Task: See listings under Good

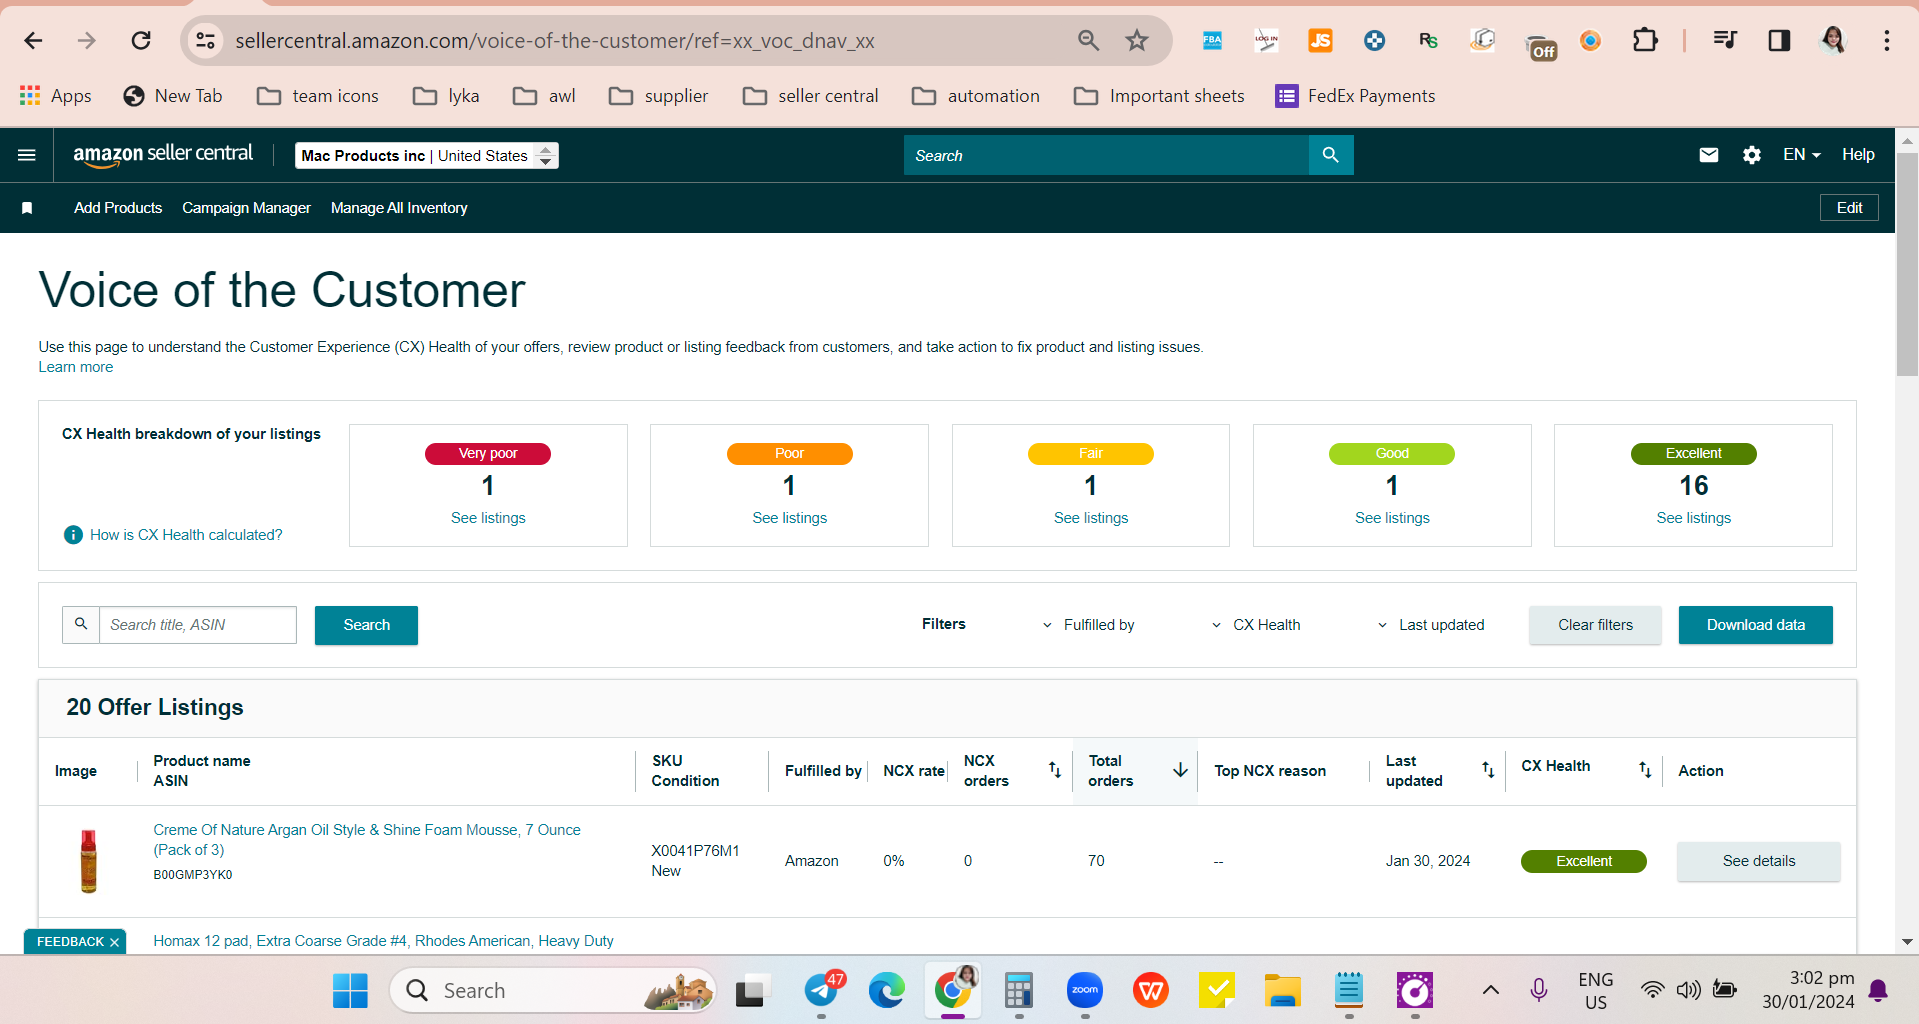Action: coord(1392,518)
